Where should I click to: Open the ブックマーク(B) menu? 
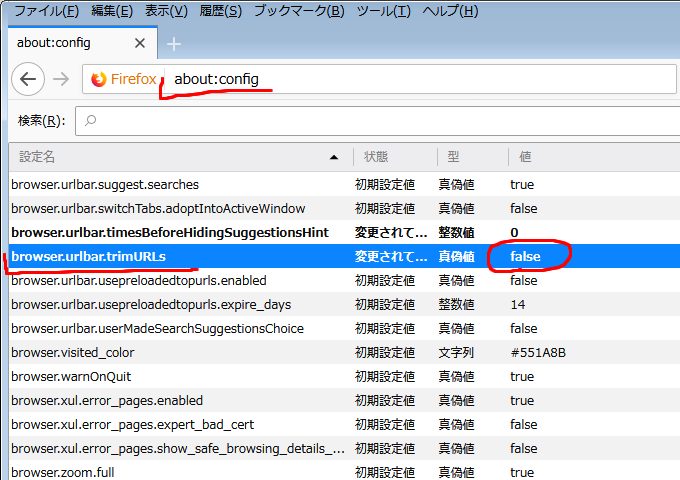click(x=298, y=11)
